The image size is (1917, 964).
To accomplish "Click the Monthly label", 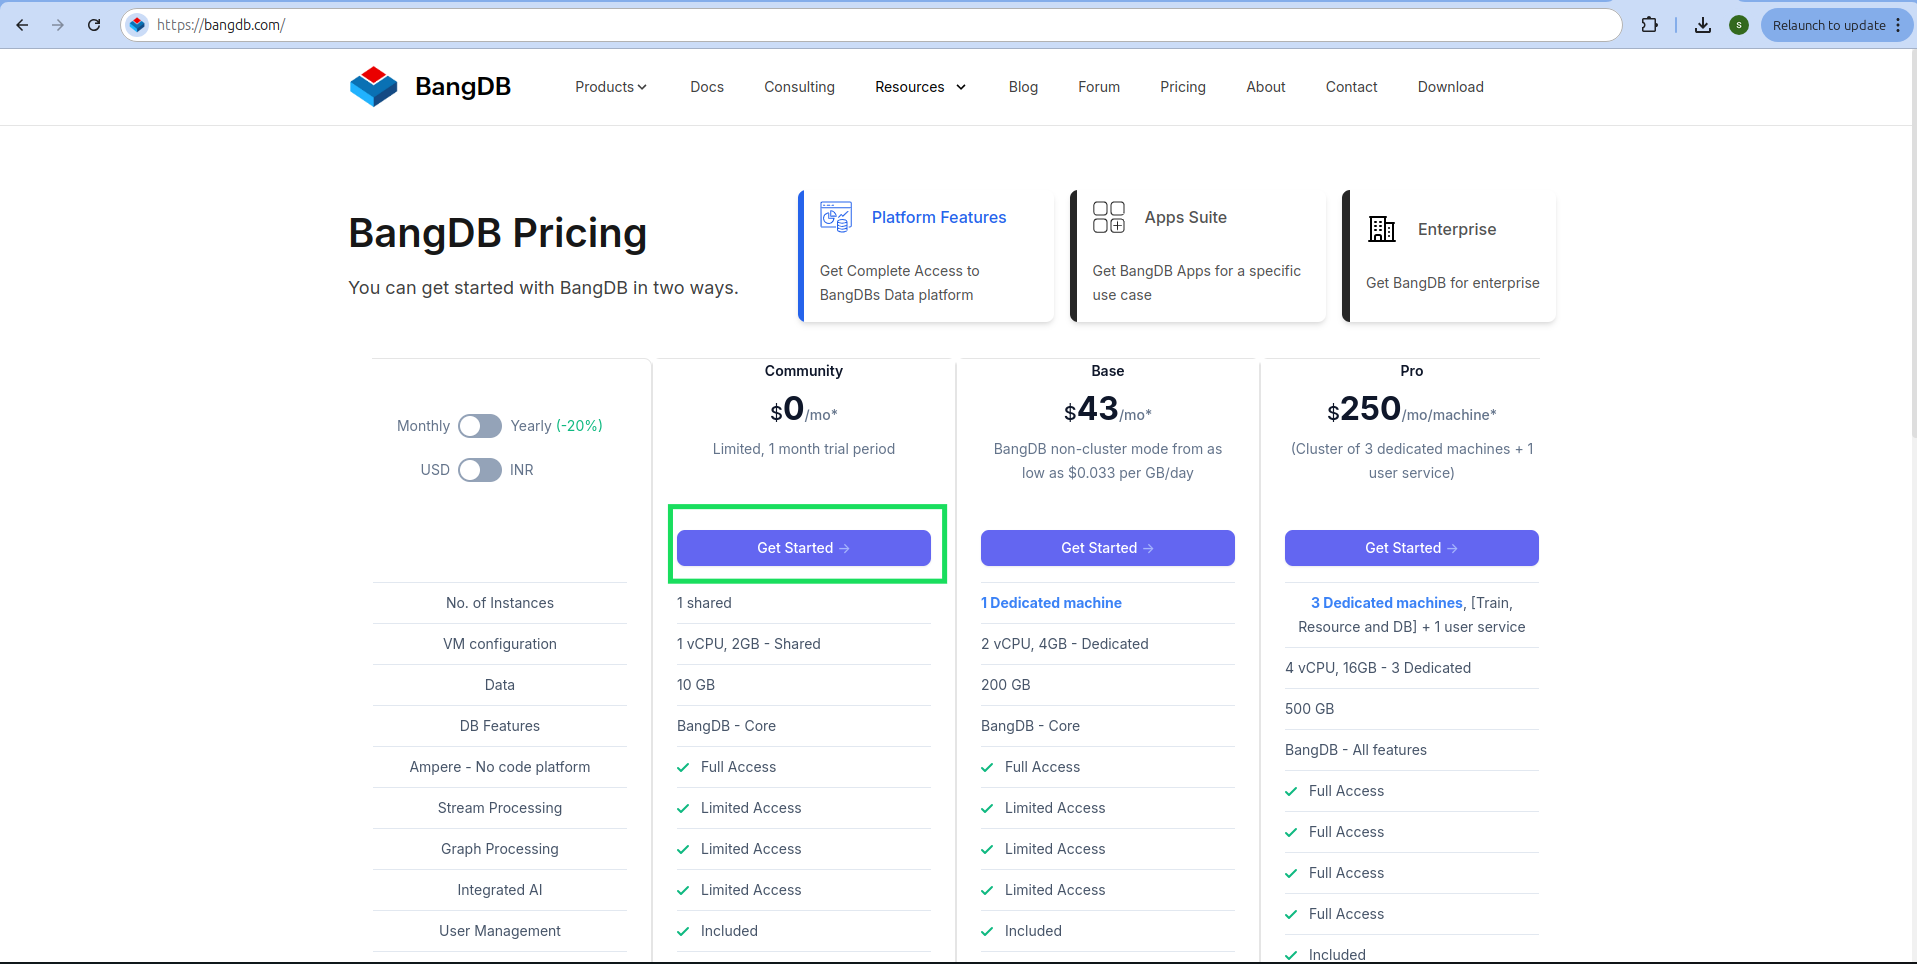I will (x=423, y=426).
